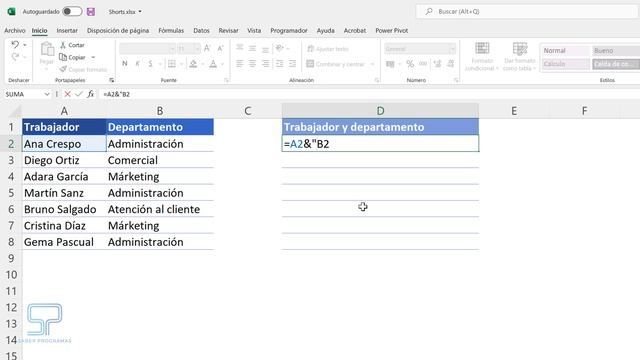Apply thousands separator style

point(423,64)
